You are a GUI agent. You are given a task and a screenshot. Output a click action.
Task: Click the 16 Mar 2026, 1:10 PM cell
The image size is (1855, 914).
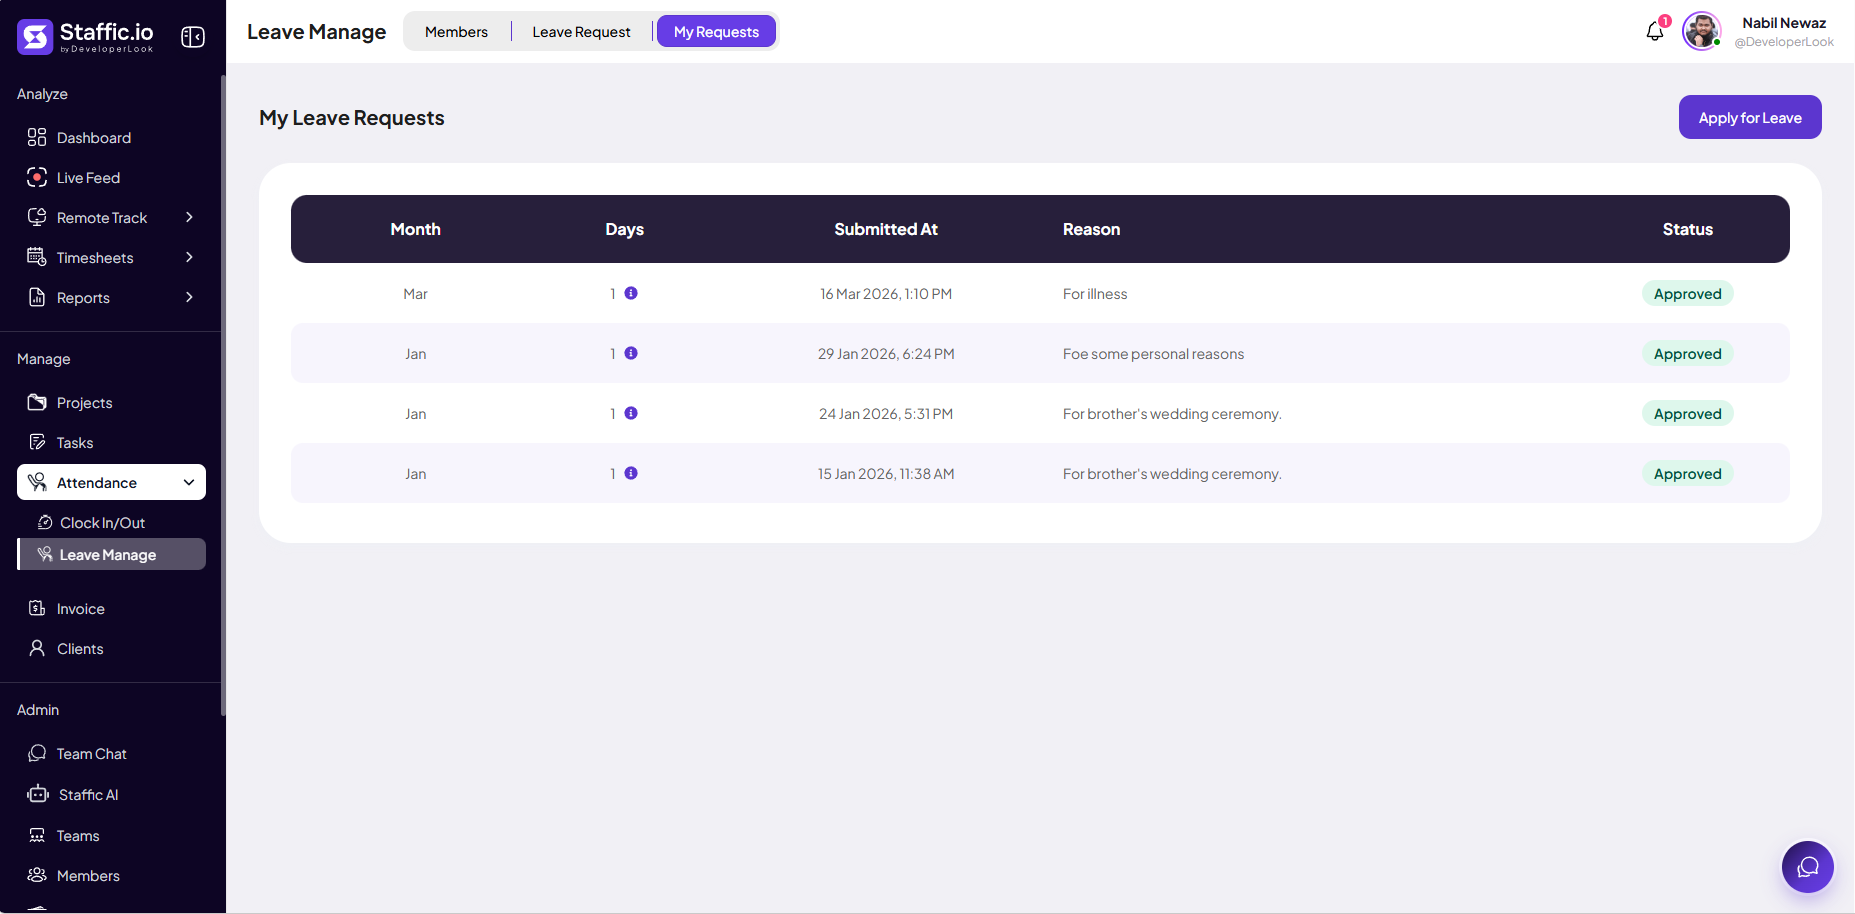886,293
